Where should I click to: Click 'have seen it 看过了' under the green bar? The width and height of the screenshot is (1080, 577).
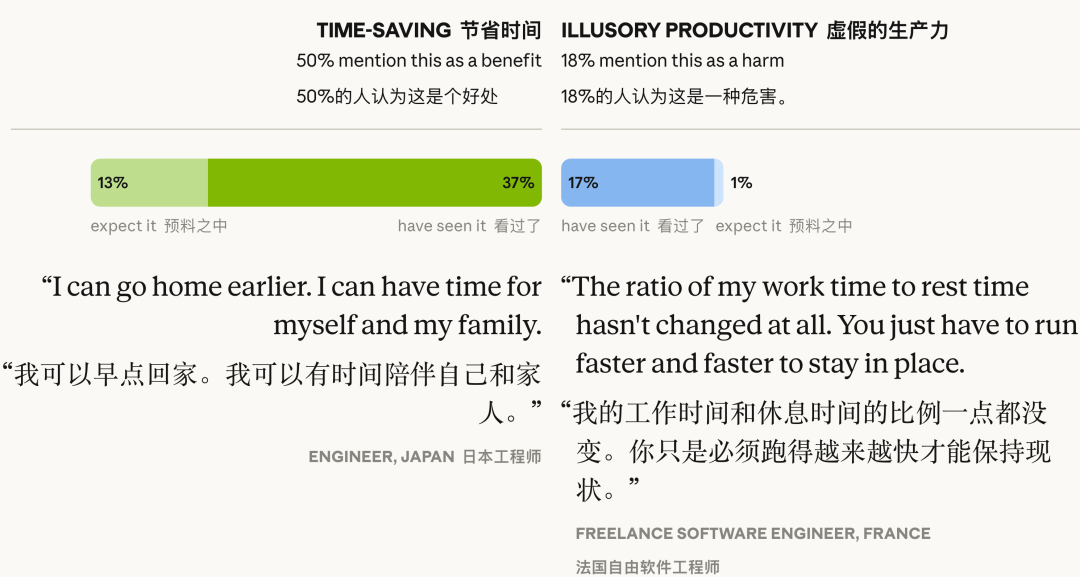(469, 226)
